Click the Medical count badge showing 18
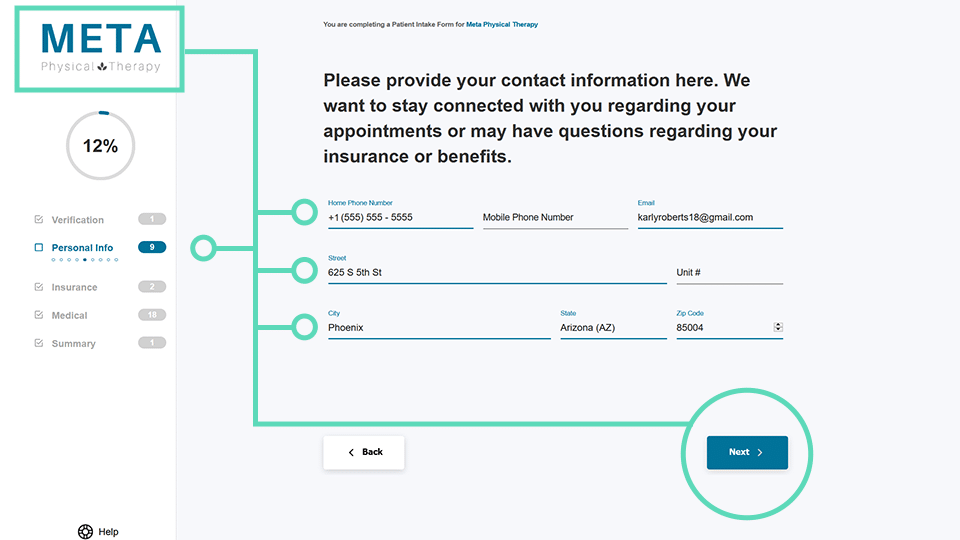The image size is (960, 540). (152, 315)
